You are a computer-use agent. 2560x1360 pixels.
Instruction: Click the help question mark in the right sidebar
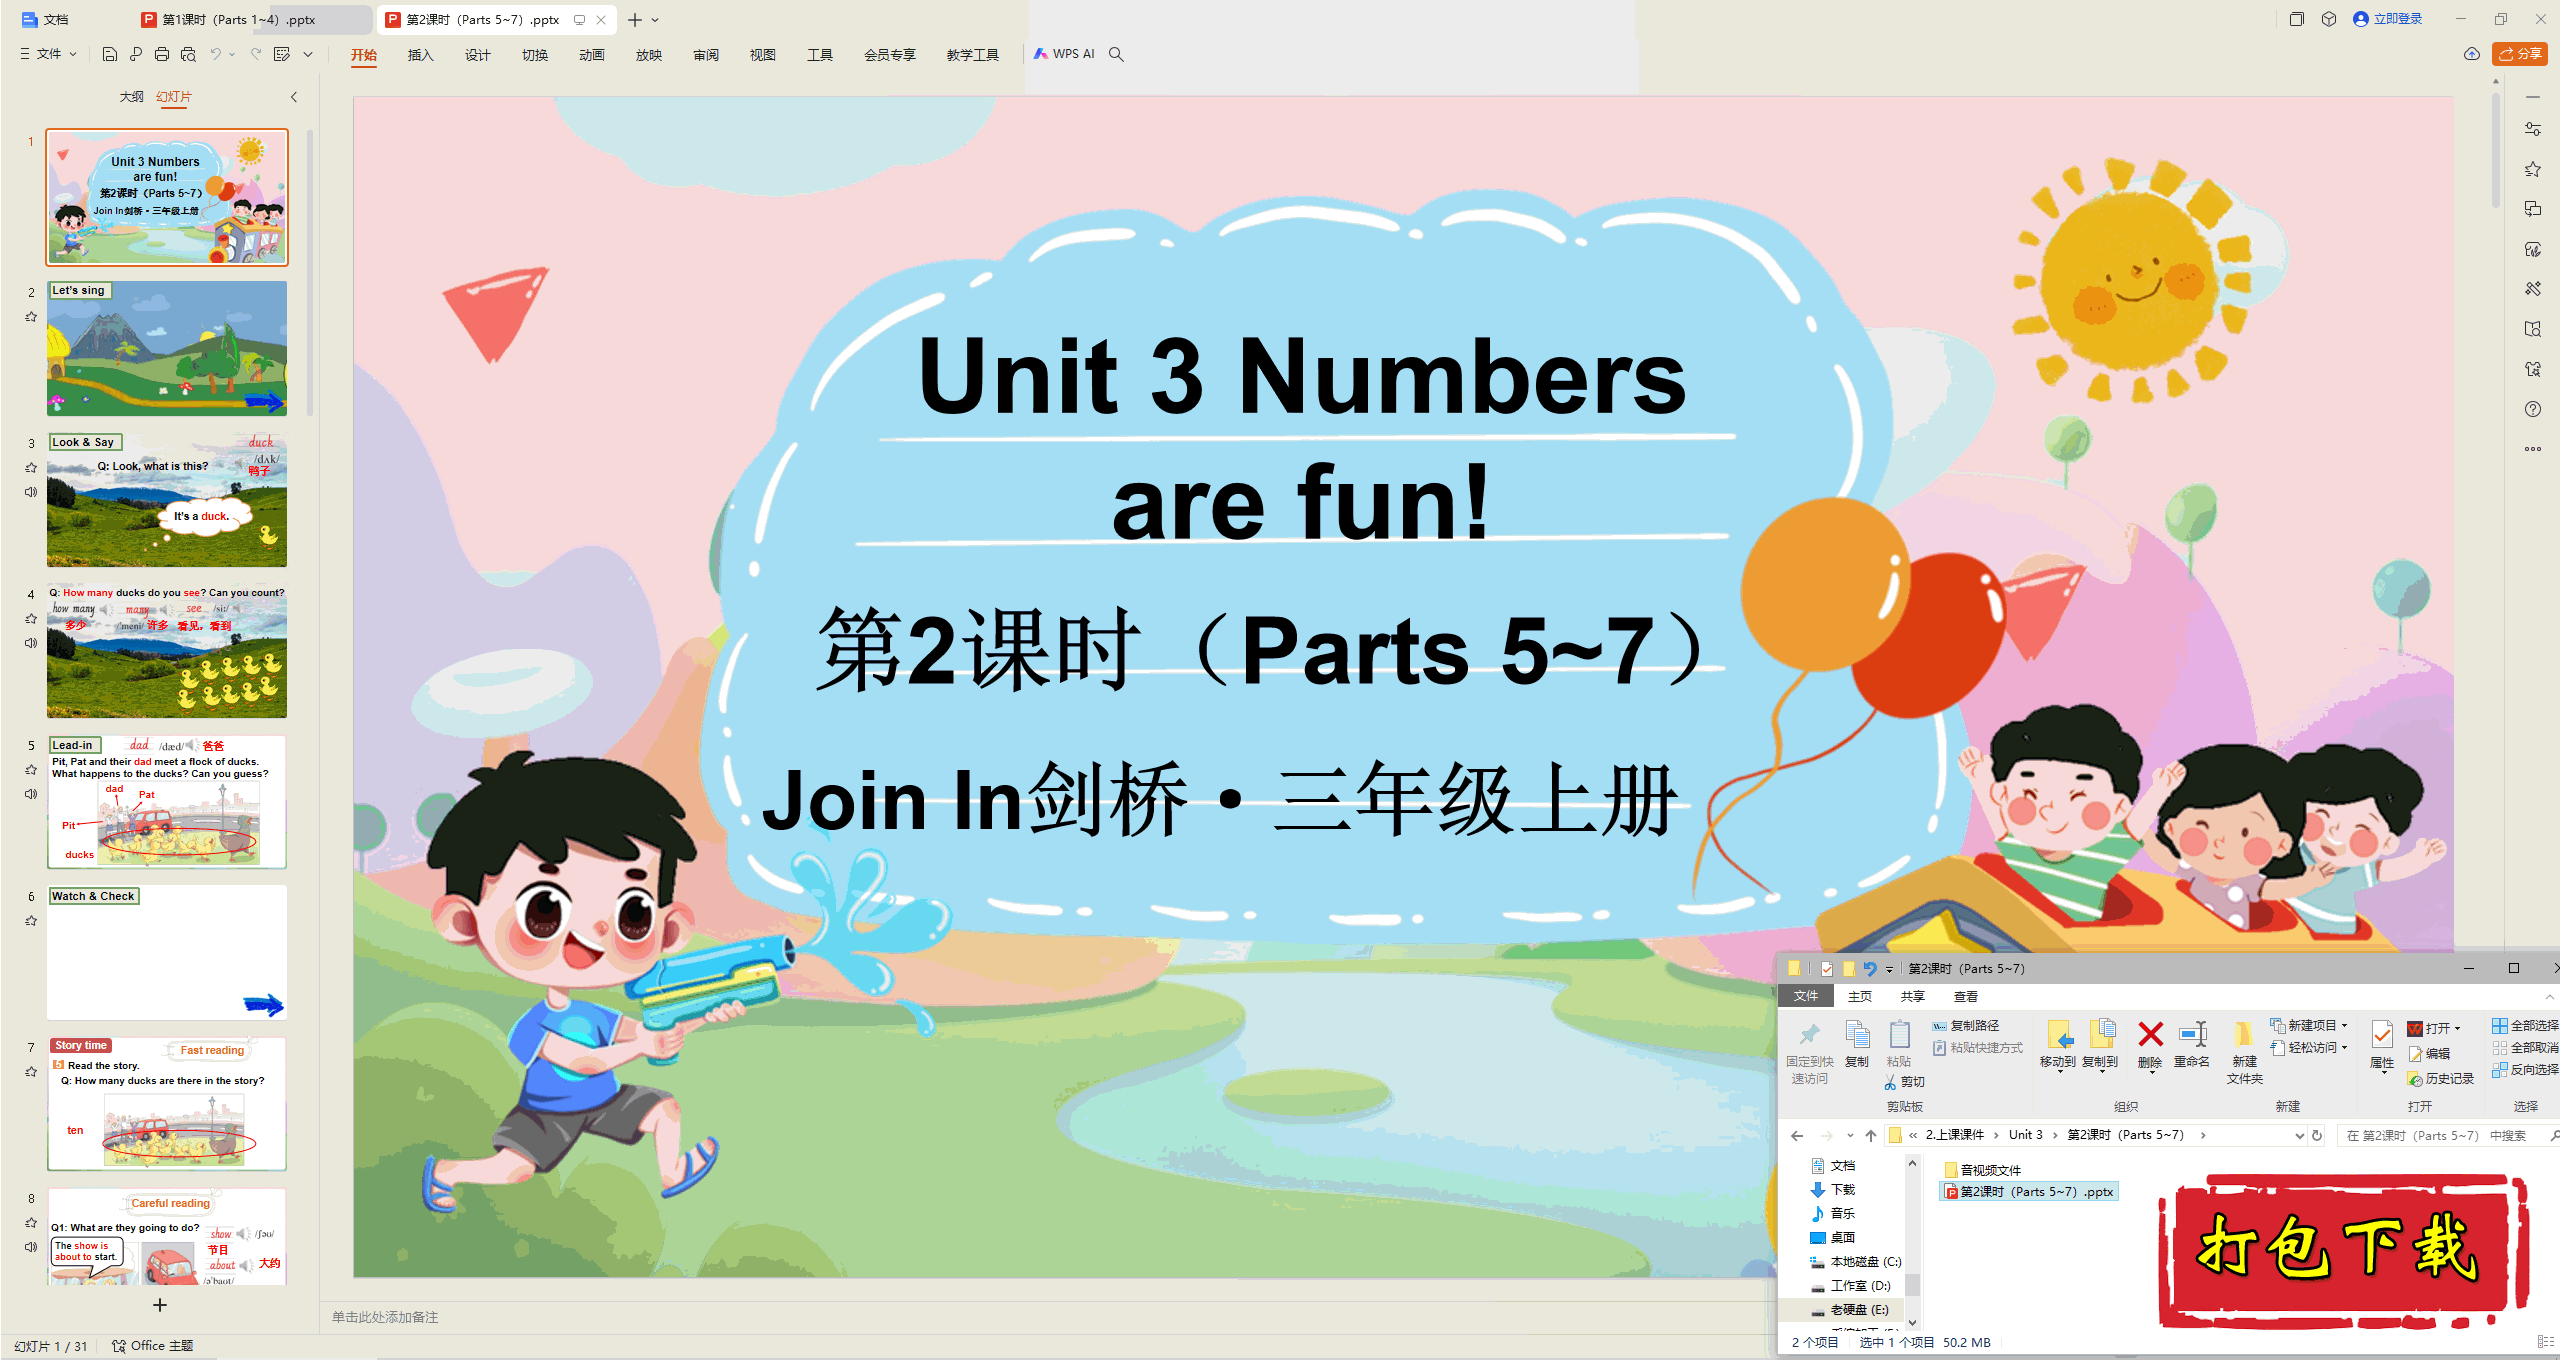(x=2533, y=409)
